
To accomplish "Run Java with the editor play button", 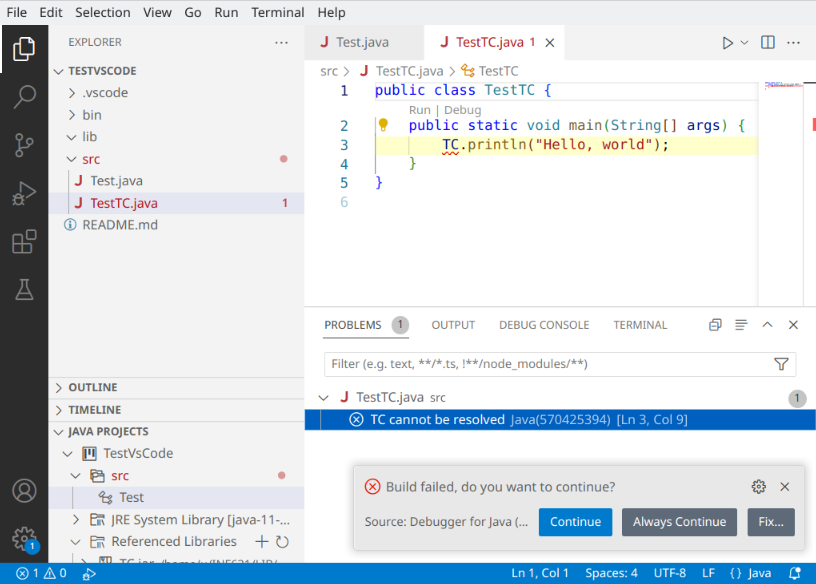I will 727,43.
